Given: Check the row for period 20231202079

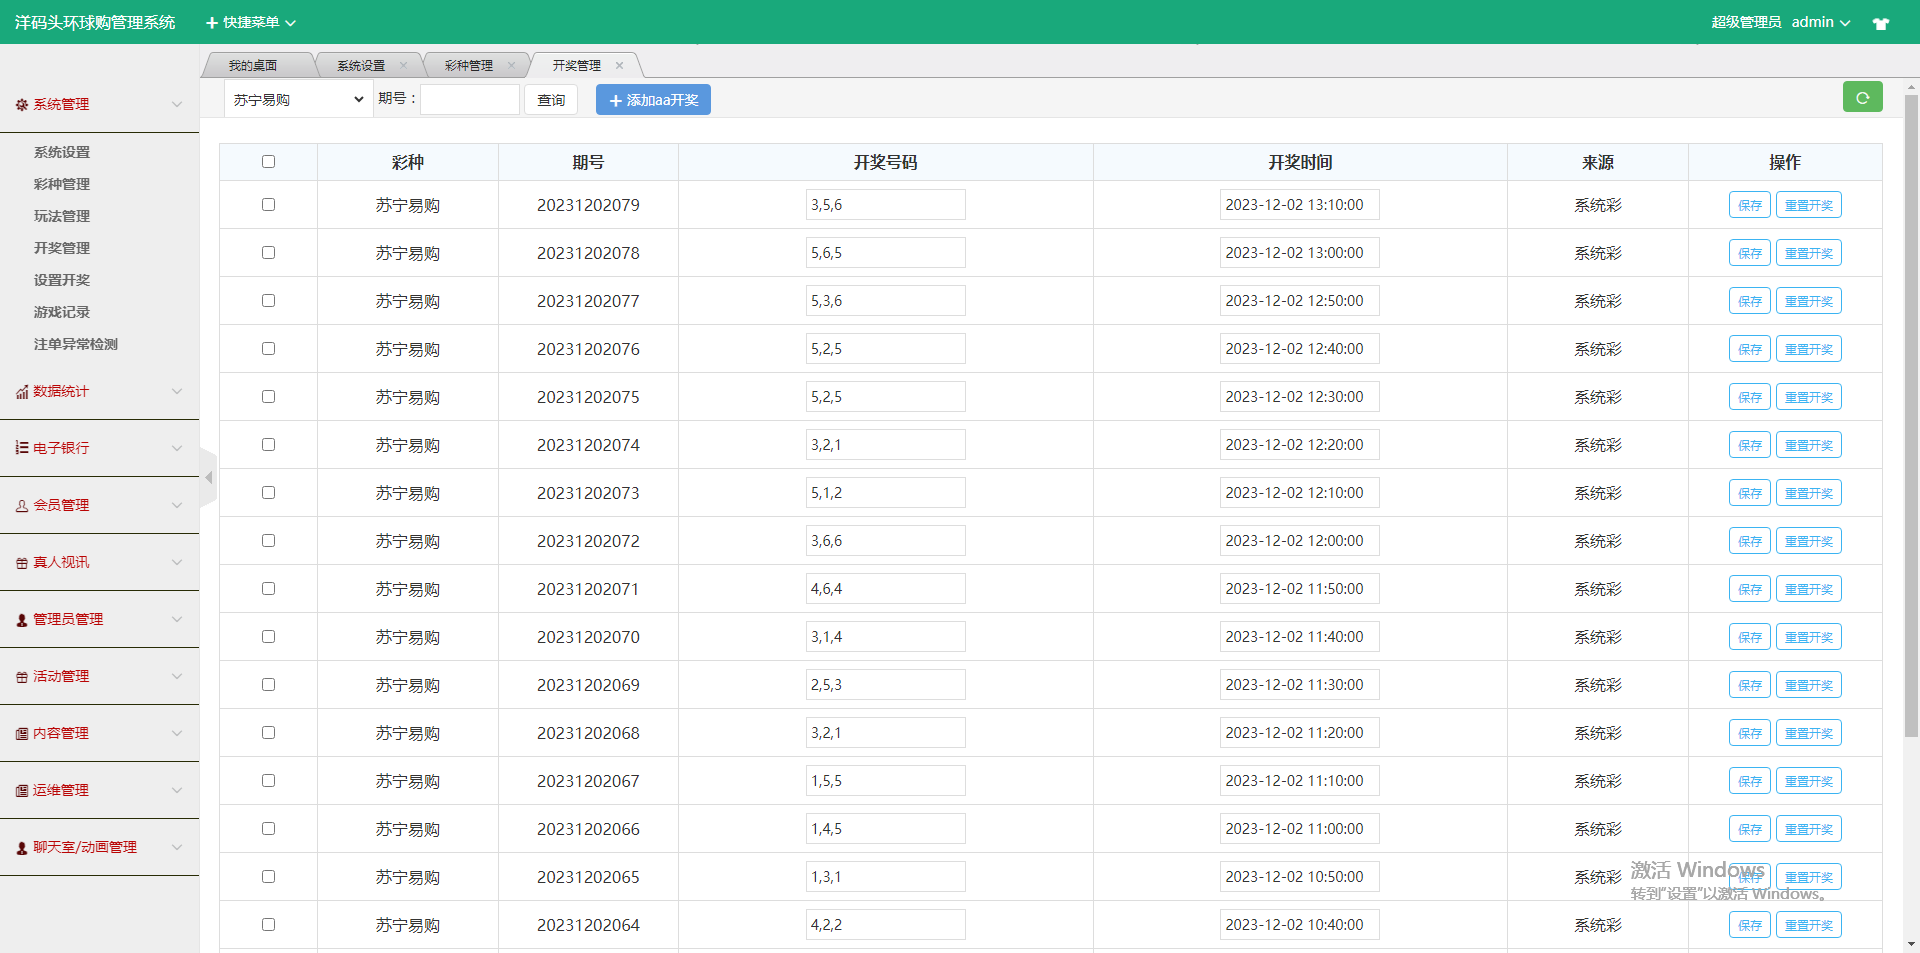Looking at the screenshot, I should click(268, 205).
